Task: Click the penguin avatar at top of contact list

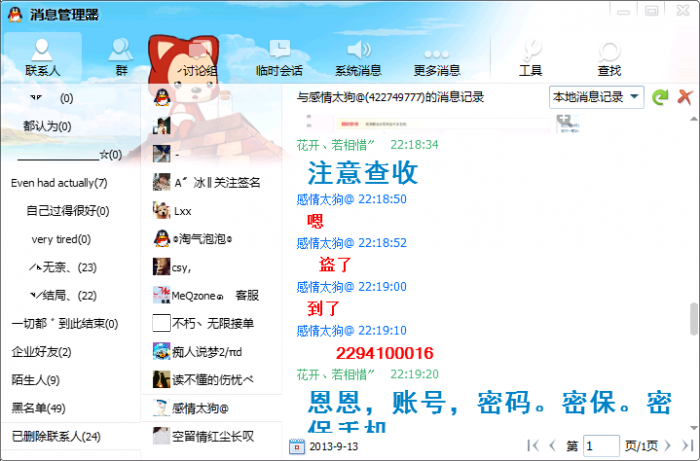Action: pos(162,98)
